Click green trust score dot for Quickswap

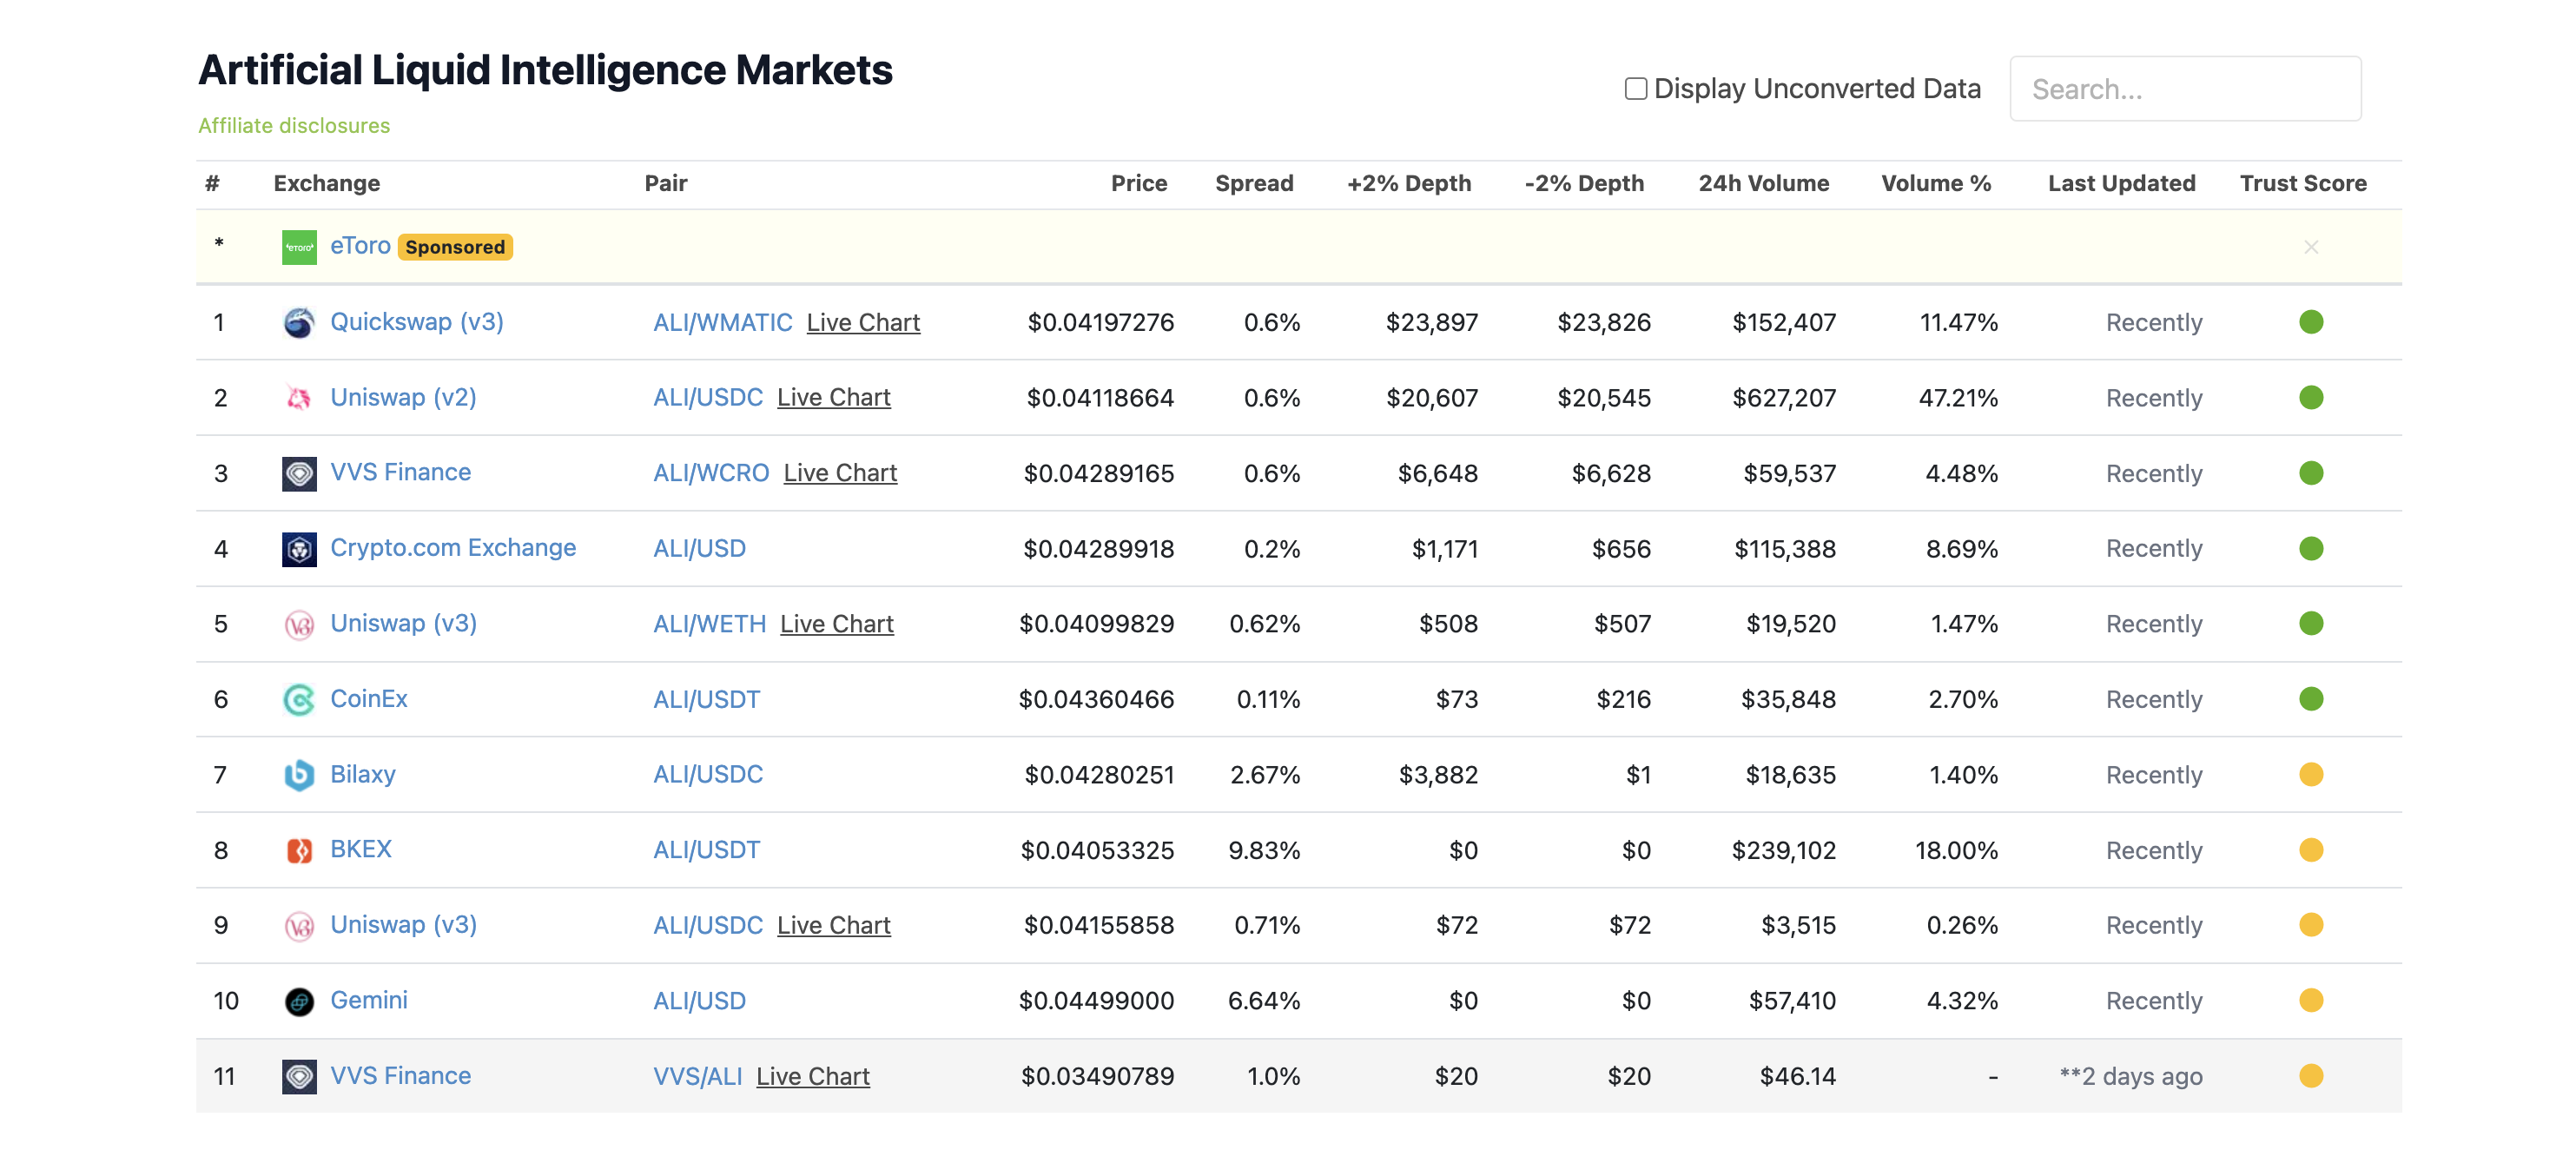pos(2310,322)
